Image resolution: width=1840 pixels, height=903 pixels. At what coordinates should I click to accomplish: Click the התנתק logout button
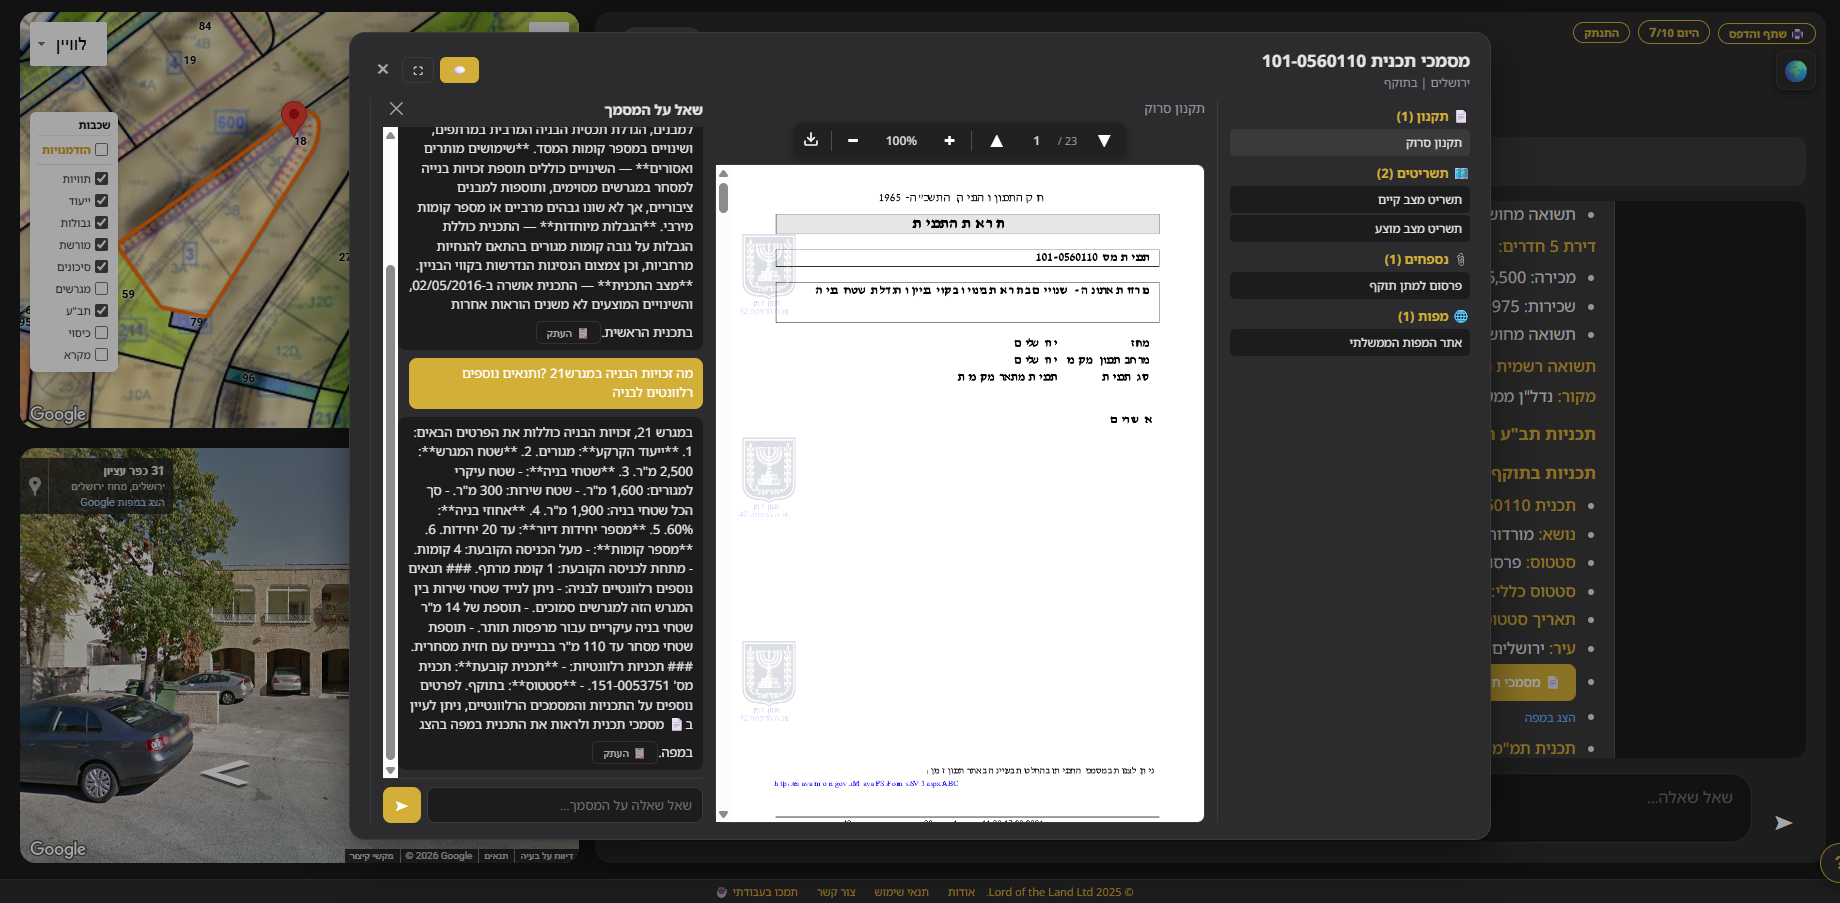coord(1601,32)
